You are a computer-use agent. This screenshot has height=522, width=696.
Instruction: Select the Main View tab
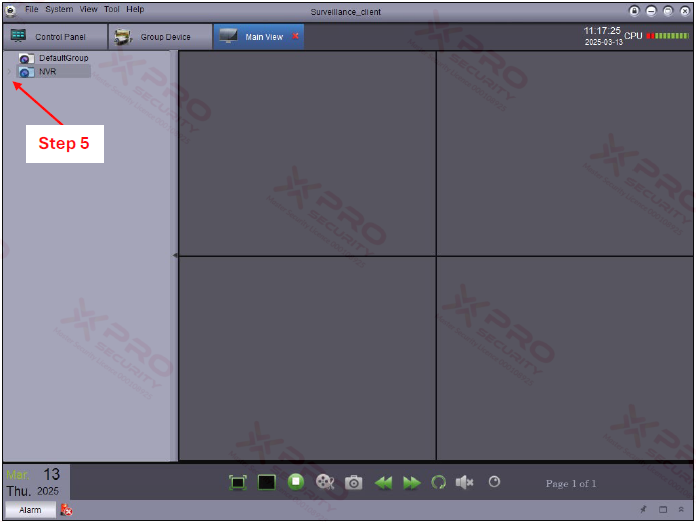[258, 37]
